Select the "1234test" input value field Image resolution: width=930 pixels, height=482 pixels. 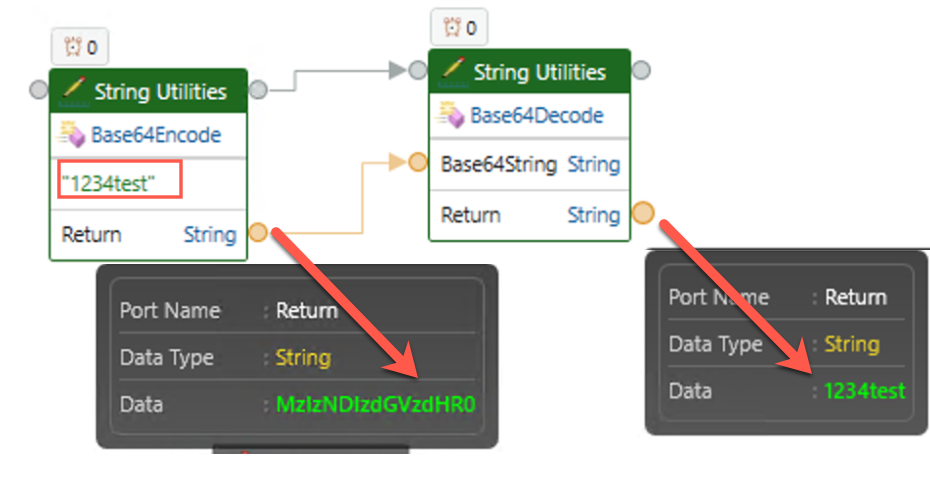120,180
